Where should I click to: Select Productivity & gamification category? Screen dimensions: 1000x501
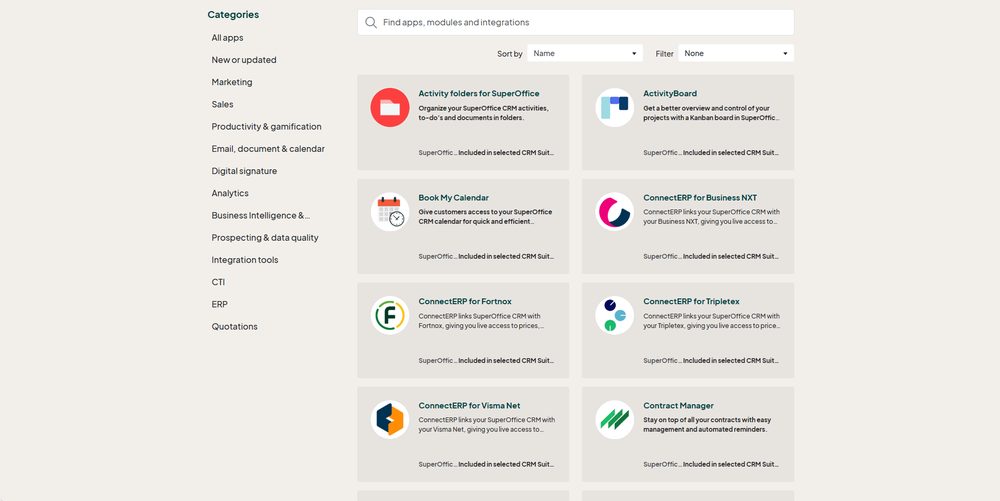[267, 127]
